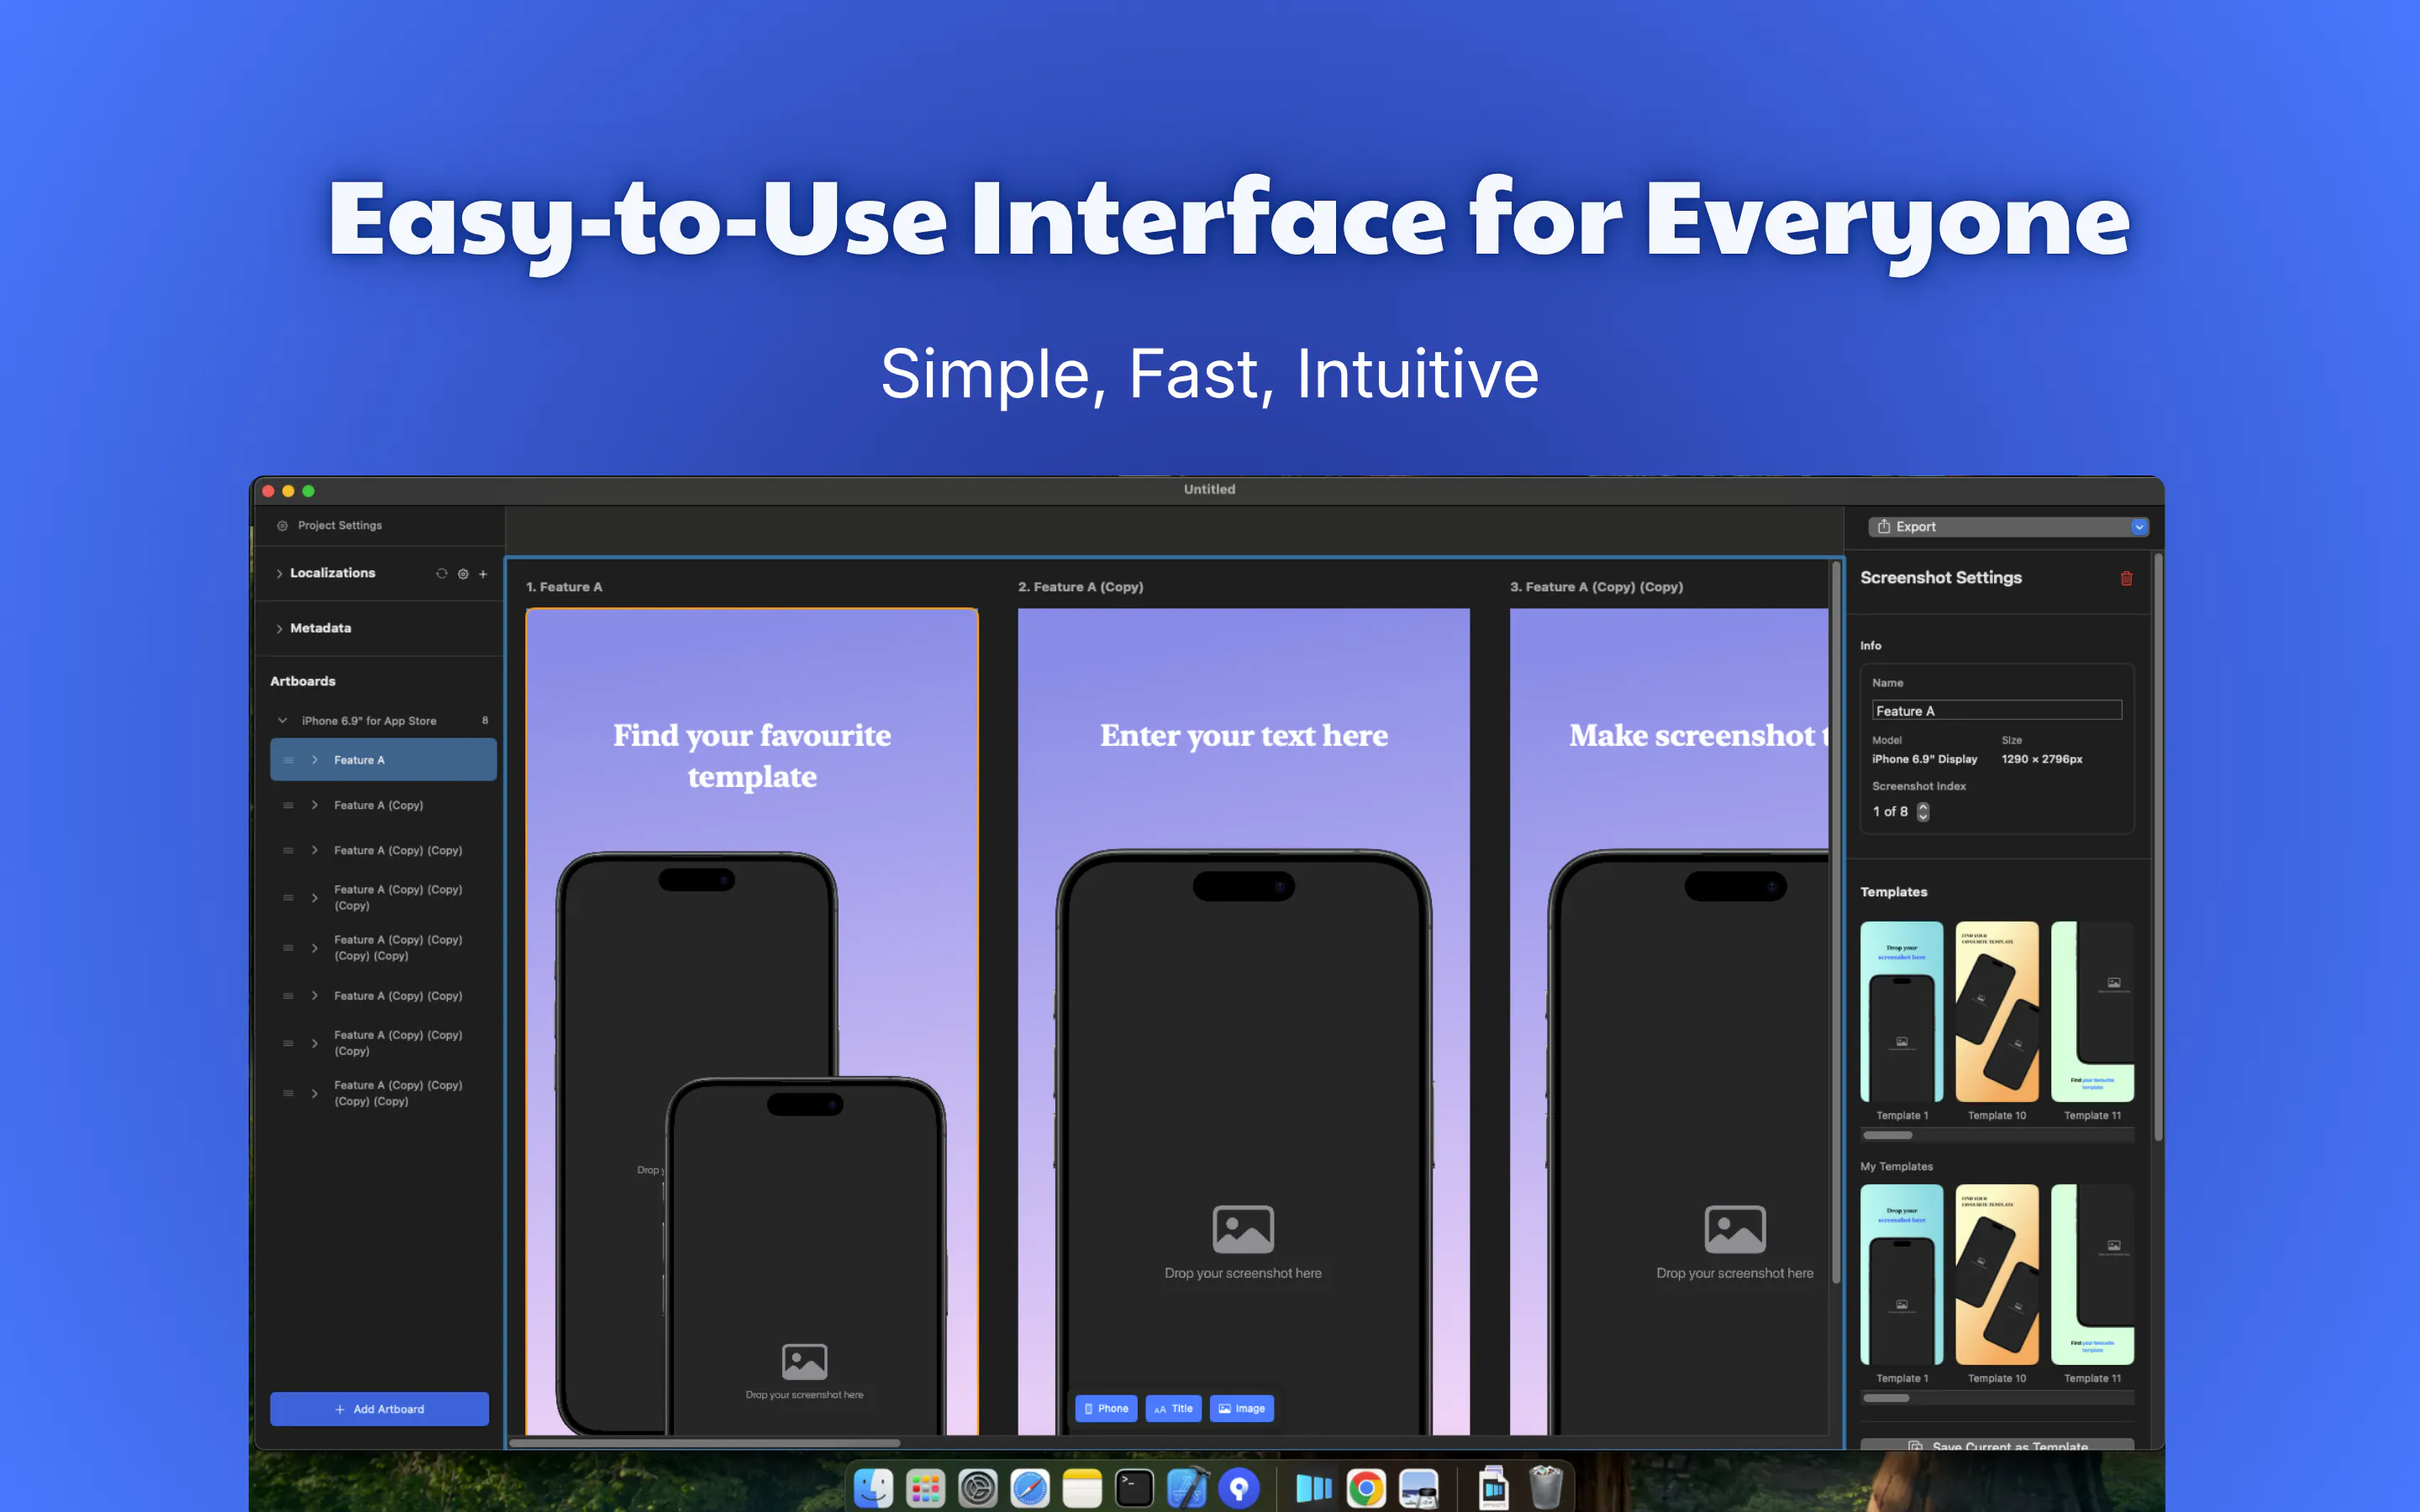Select the "Find your favourite template" title
This screenshot has height=1512, width=2420.
[x=752, y=756]
